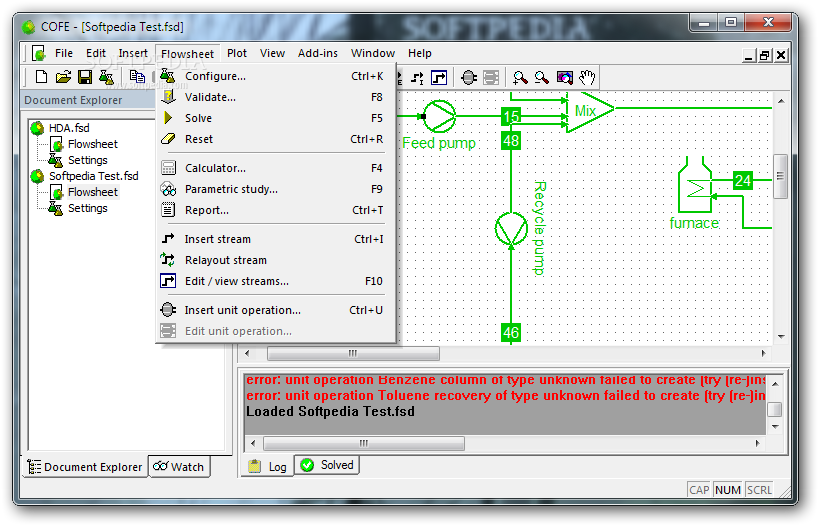Click the New document toolbar icon
Screen dimensions: 819x526
pos(41,77)
